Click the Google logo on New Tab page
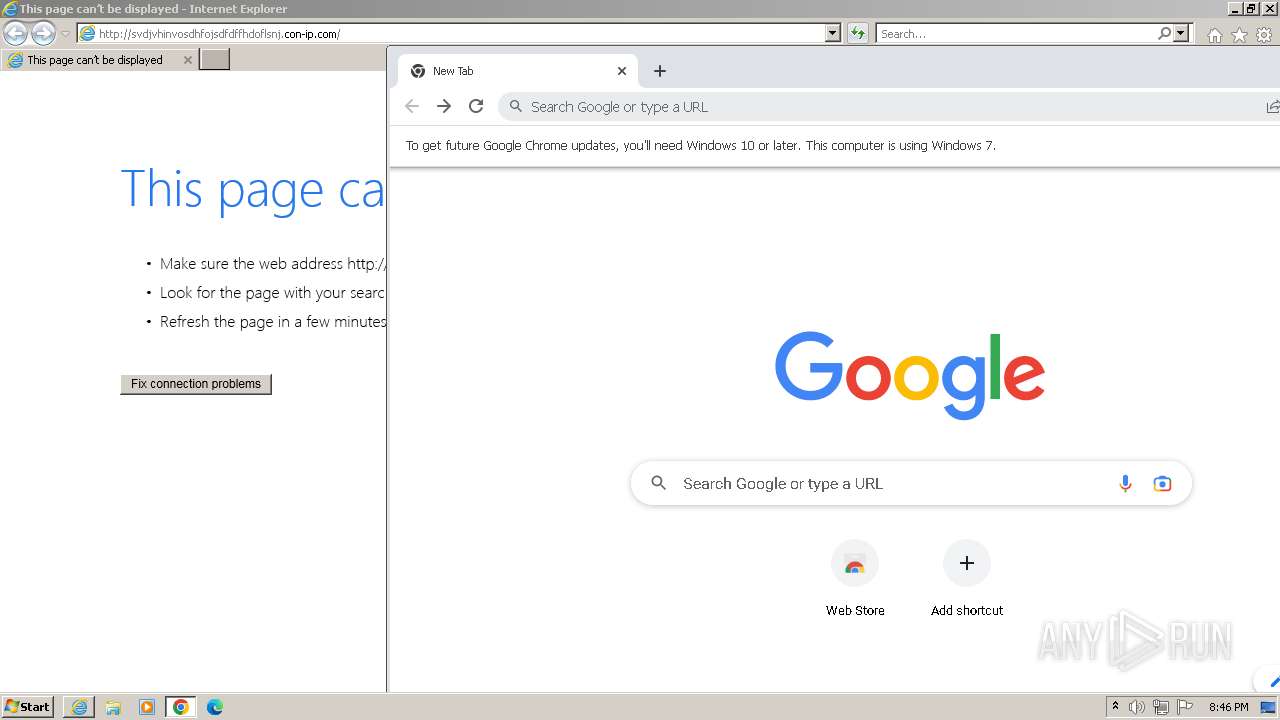The height and width of the screenshot is (720, 1280). point(910,375)
